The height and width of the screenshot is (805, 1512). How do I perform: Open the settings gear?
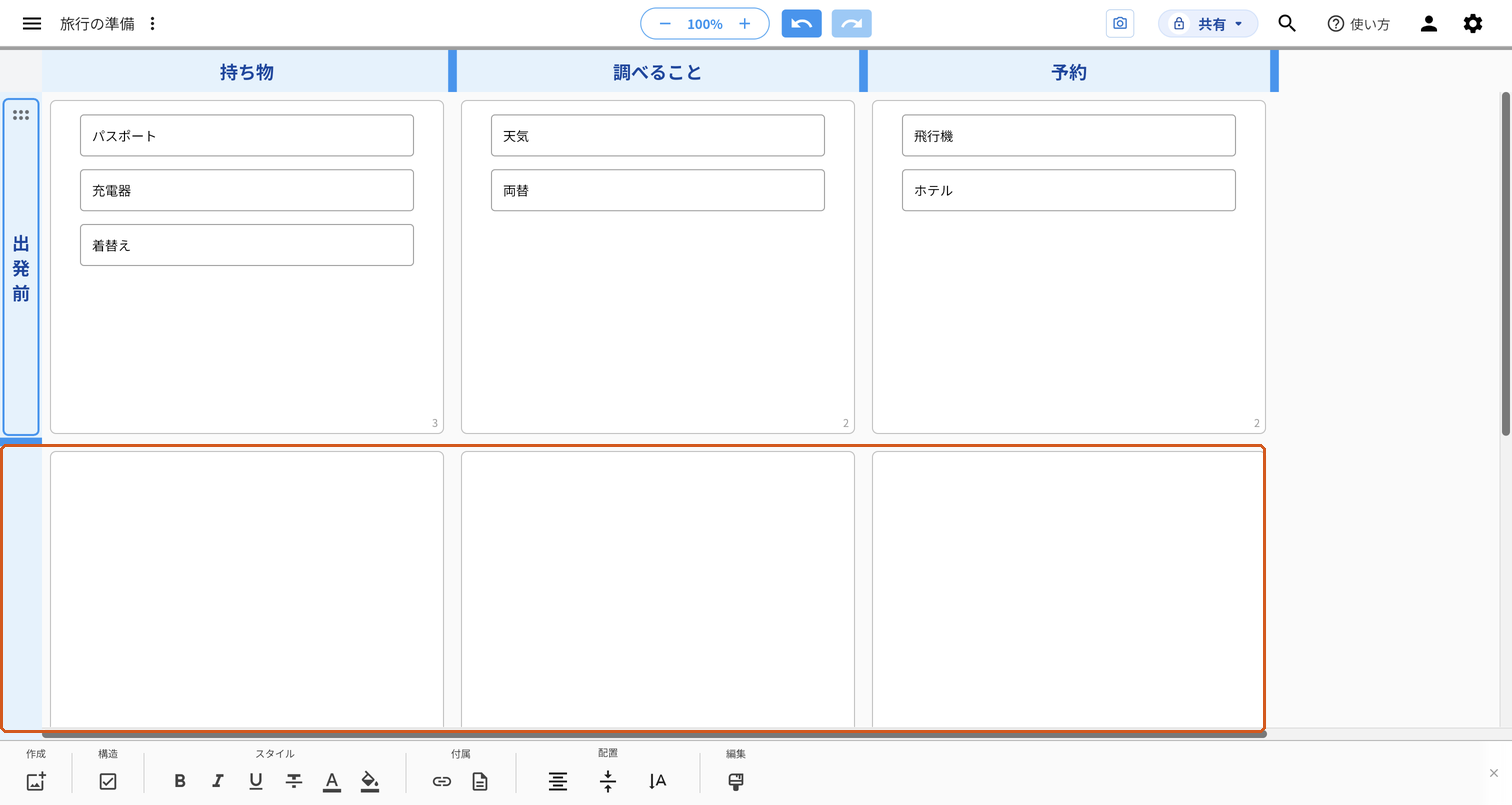(1473, 23)
